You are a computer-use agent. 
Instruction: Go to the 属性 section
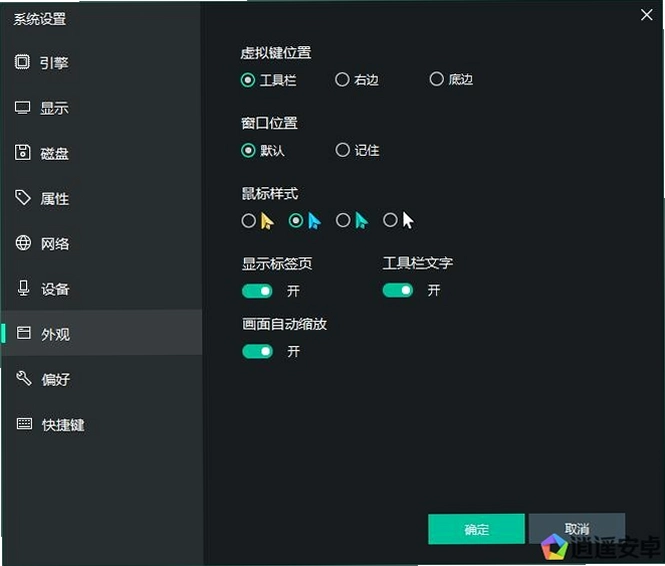(x=102, y=198)
